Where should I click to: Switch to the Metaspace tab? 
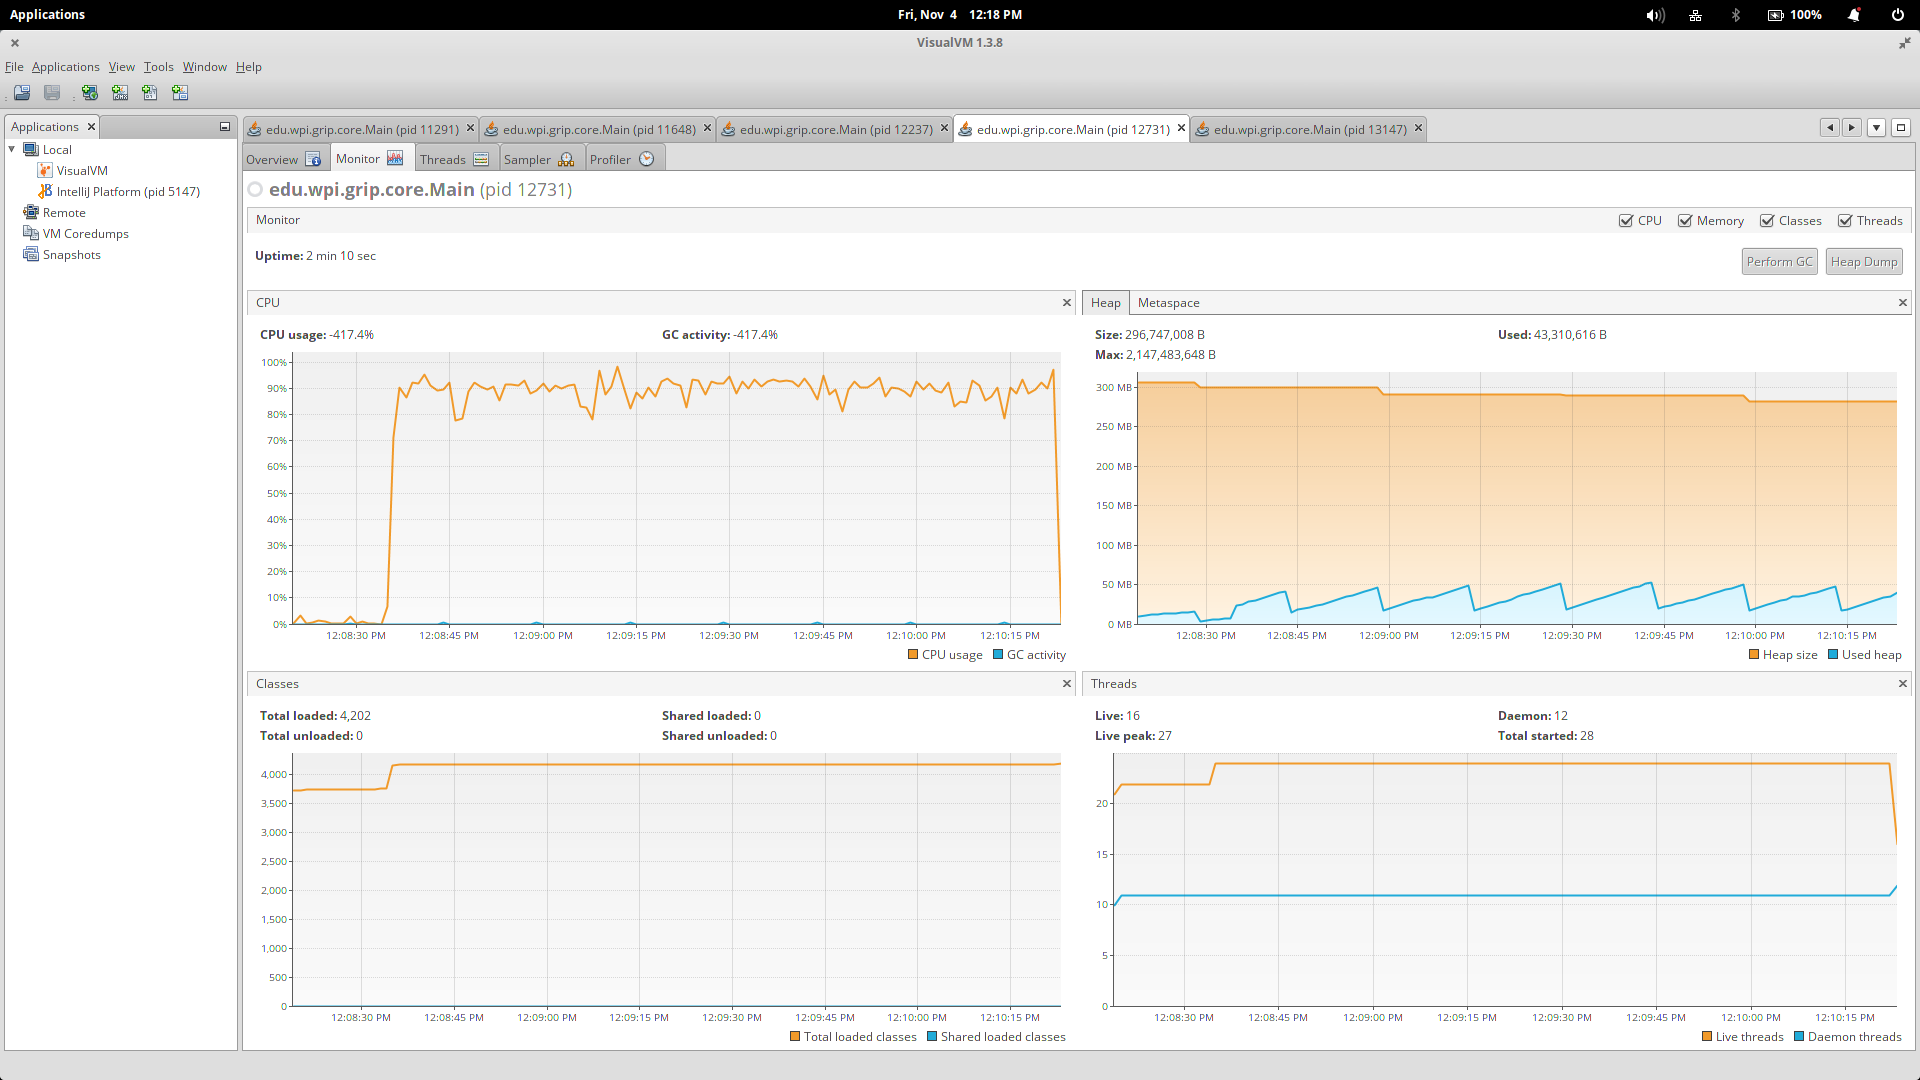point(1168,303)
